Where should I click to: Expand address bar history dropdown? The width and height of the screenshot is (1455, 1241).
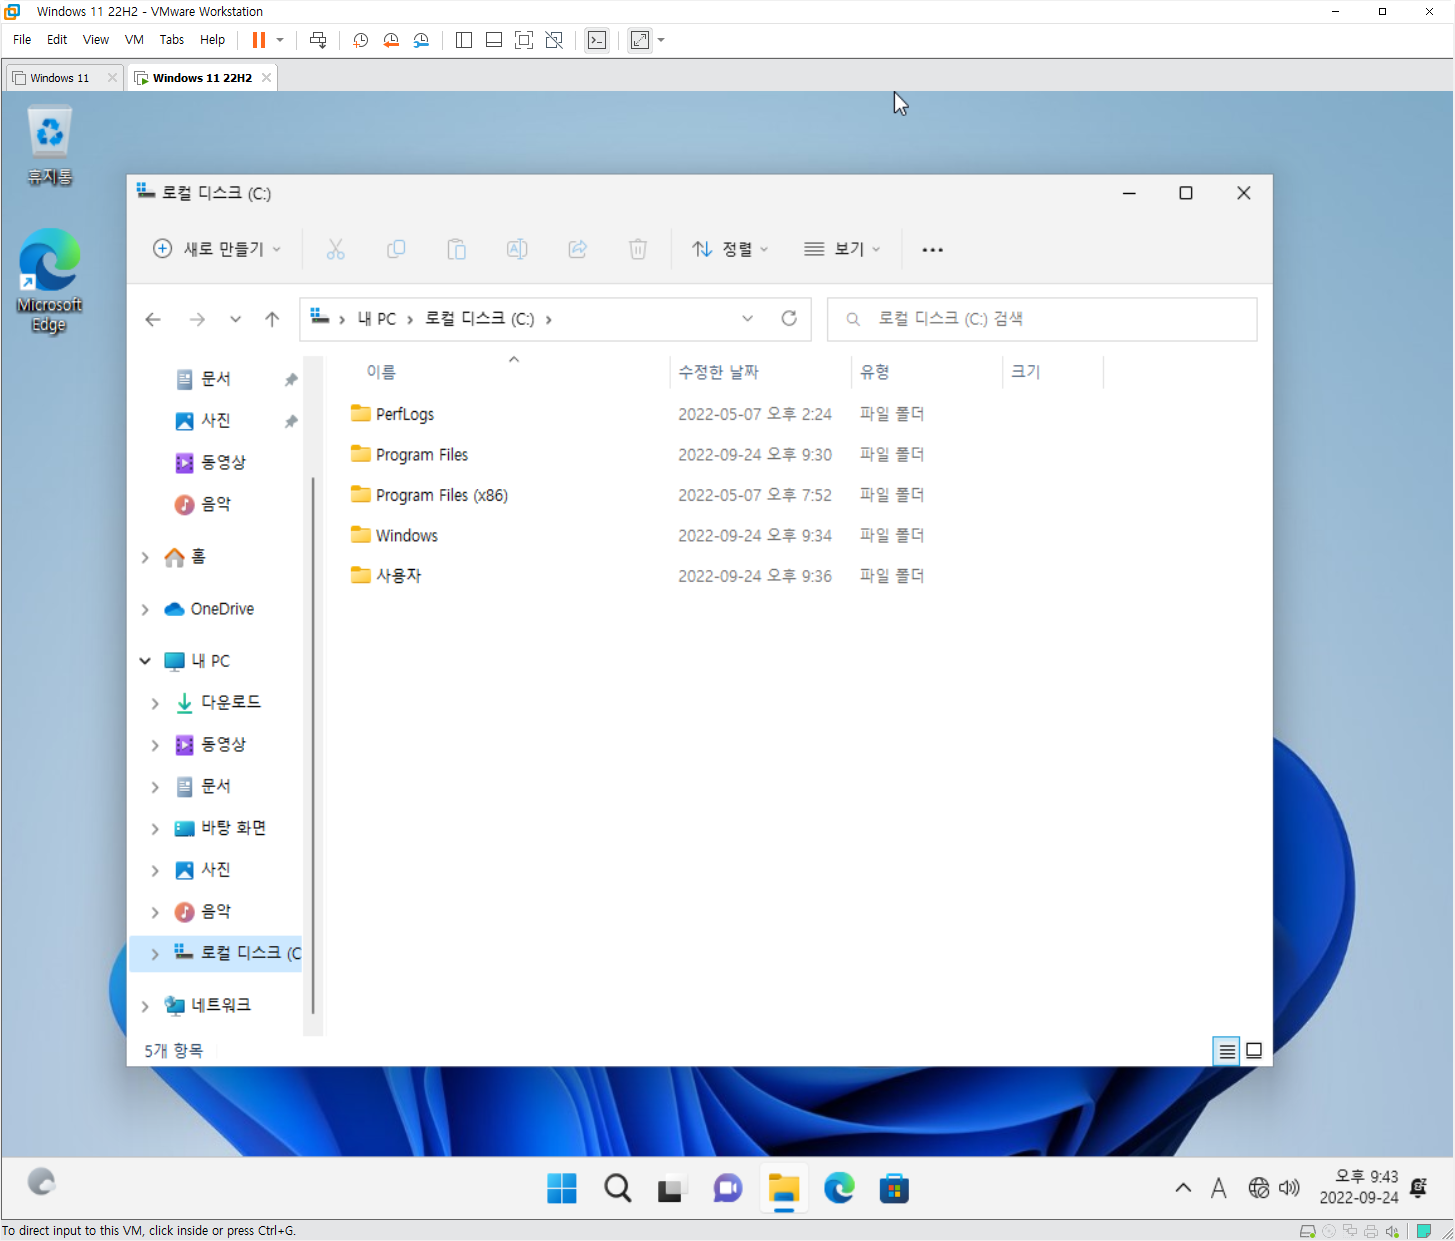(x=747, y=318)
